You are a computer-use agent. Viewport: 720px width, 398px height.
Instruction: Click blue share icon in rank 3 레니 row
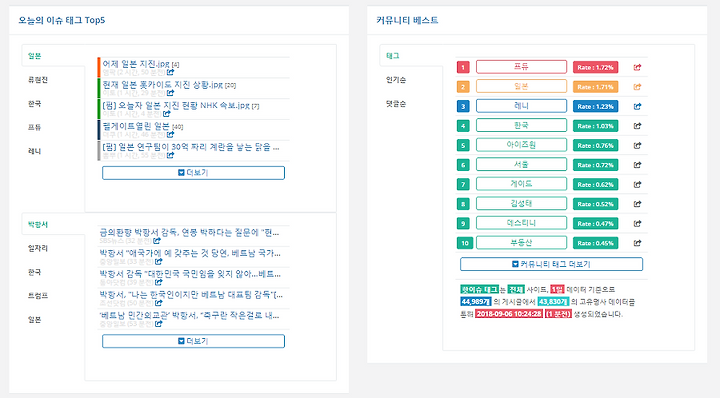click(637, 107)
